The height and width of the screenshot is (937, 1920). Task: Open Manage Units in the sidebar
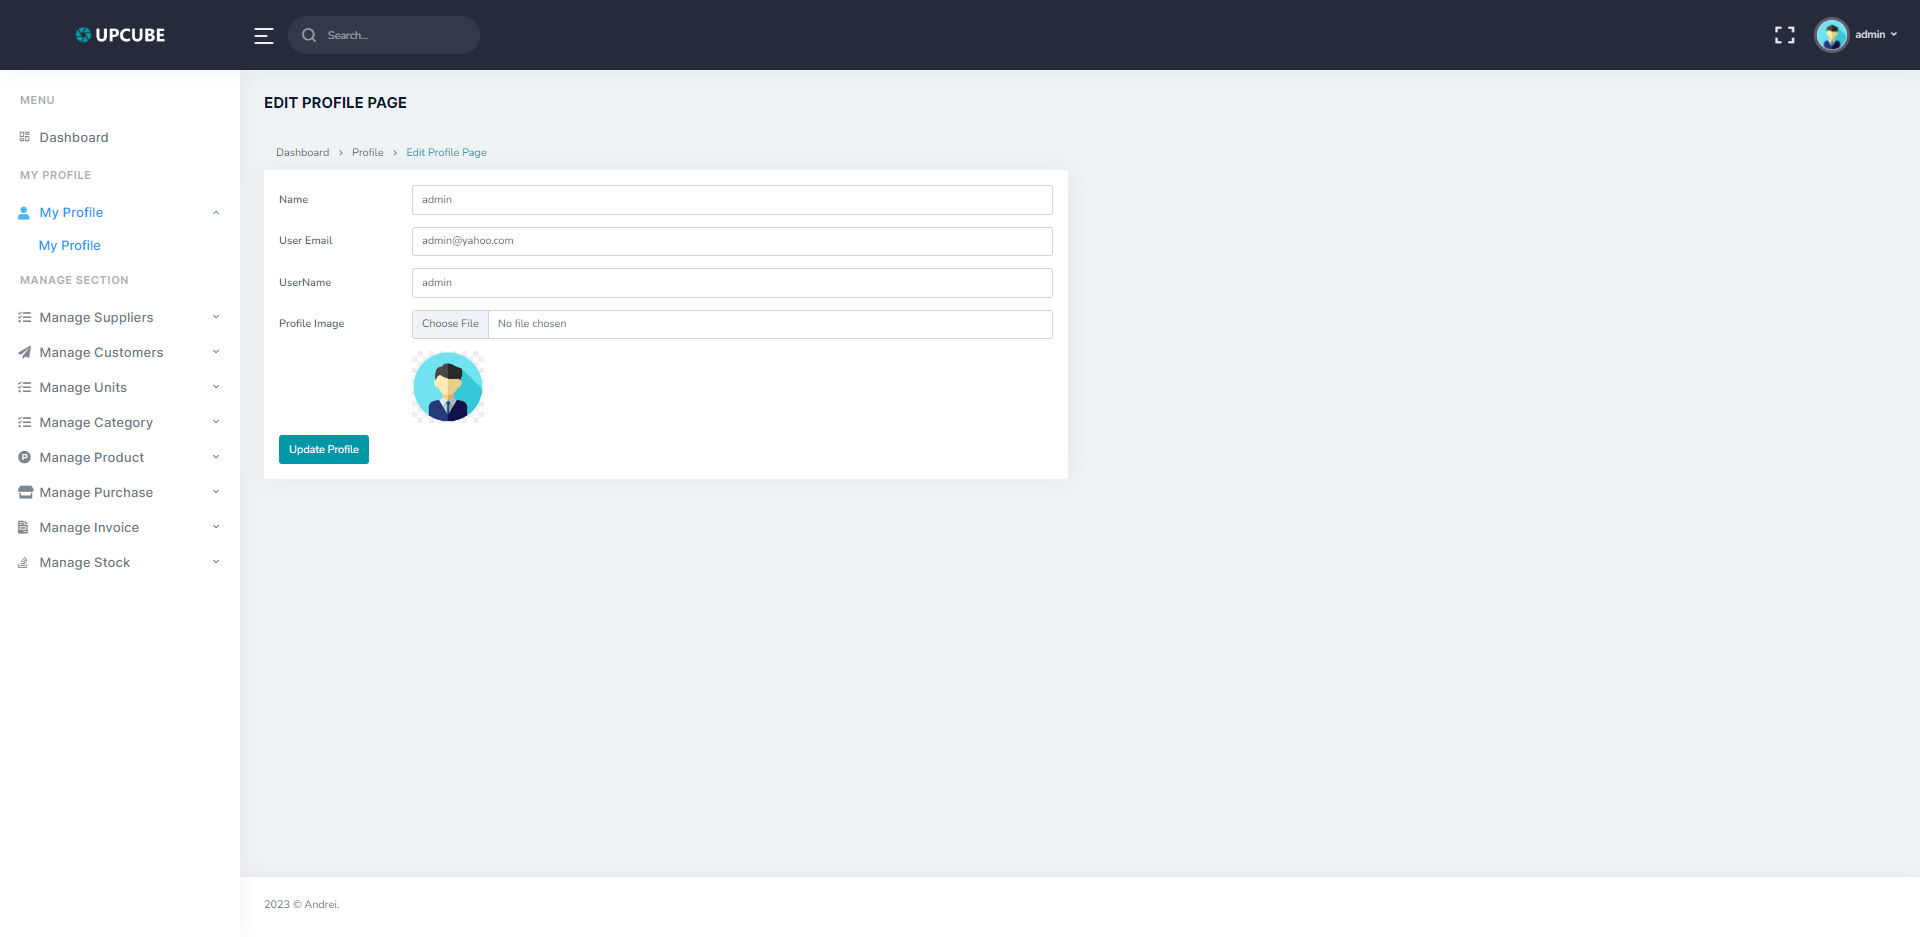click(x=83, y=387)
